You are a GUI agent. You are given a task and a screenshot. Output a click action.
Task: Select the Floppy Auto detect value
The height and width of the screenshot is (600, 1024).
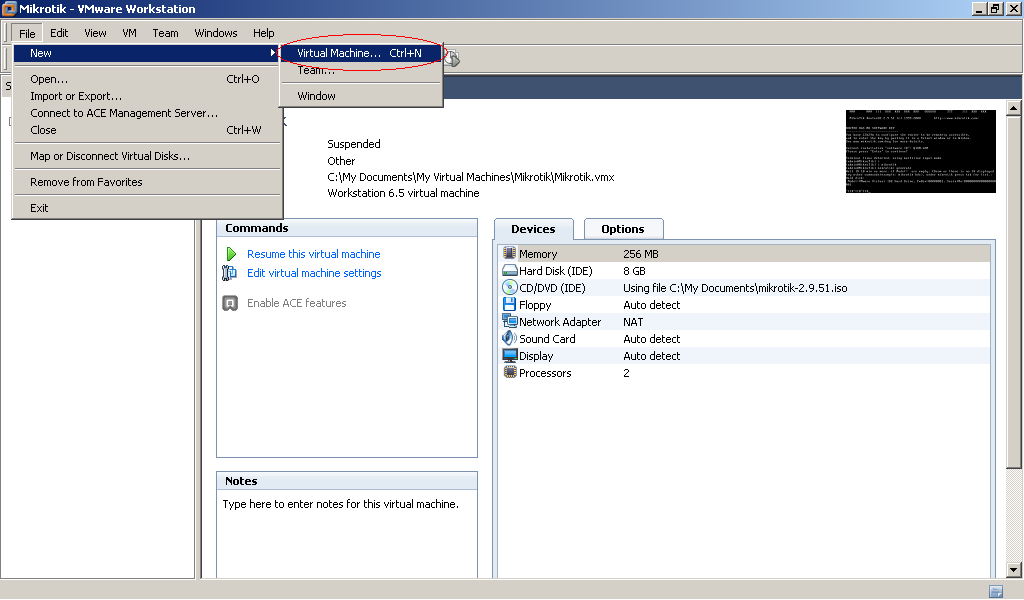pyautogui.click(x=652, y=305)
